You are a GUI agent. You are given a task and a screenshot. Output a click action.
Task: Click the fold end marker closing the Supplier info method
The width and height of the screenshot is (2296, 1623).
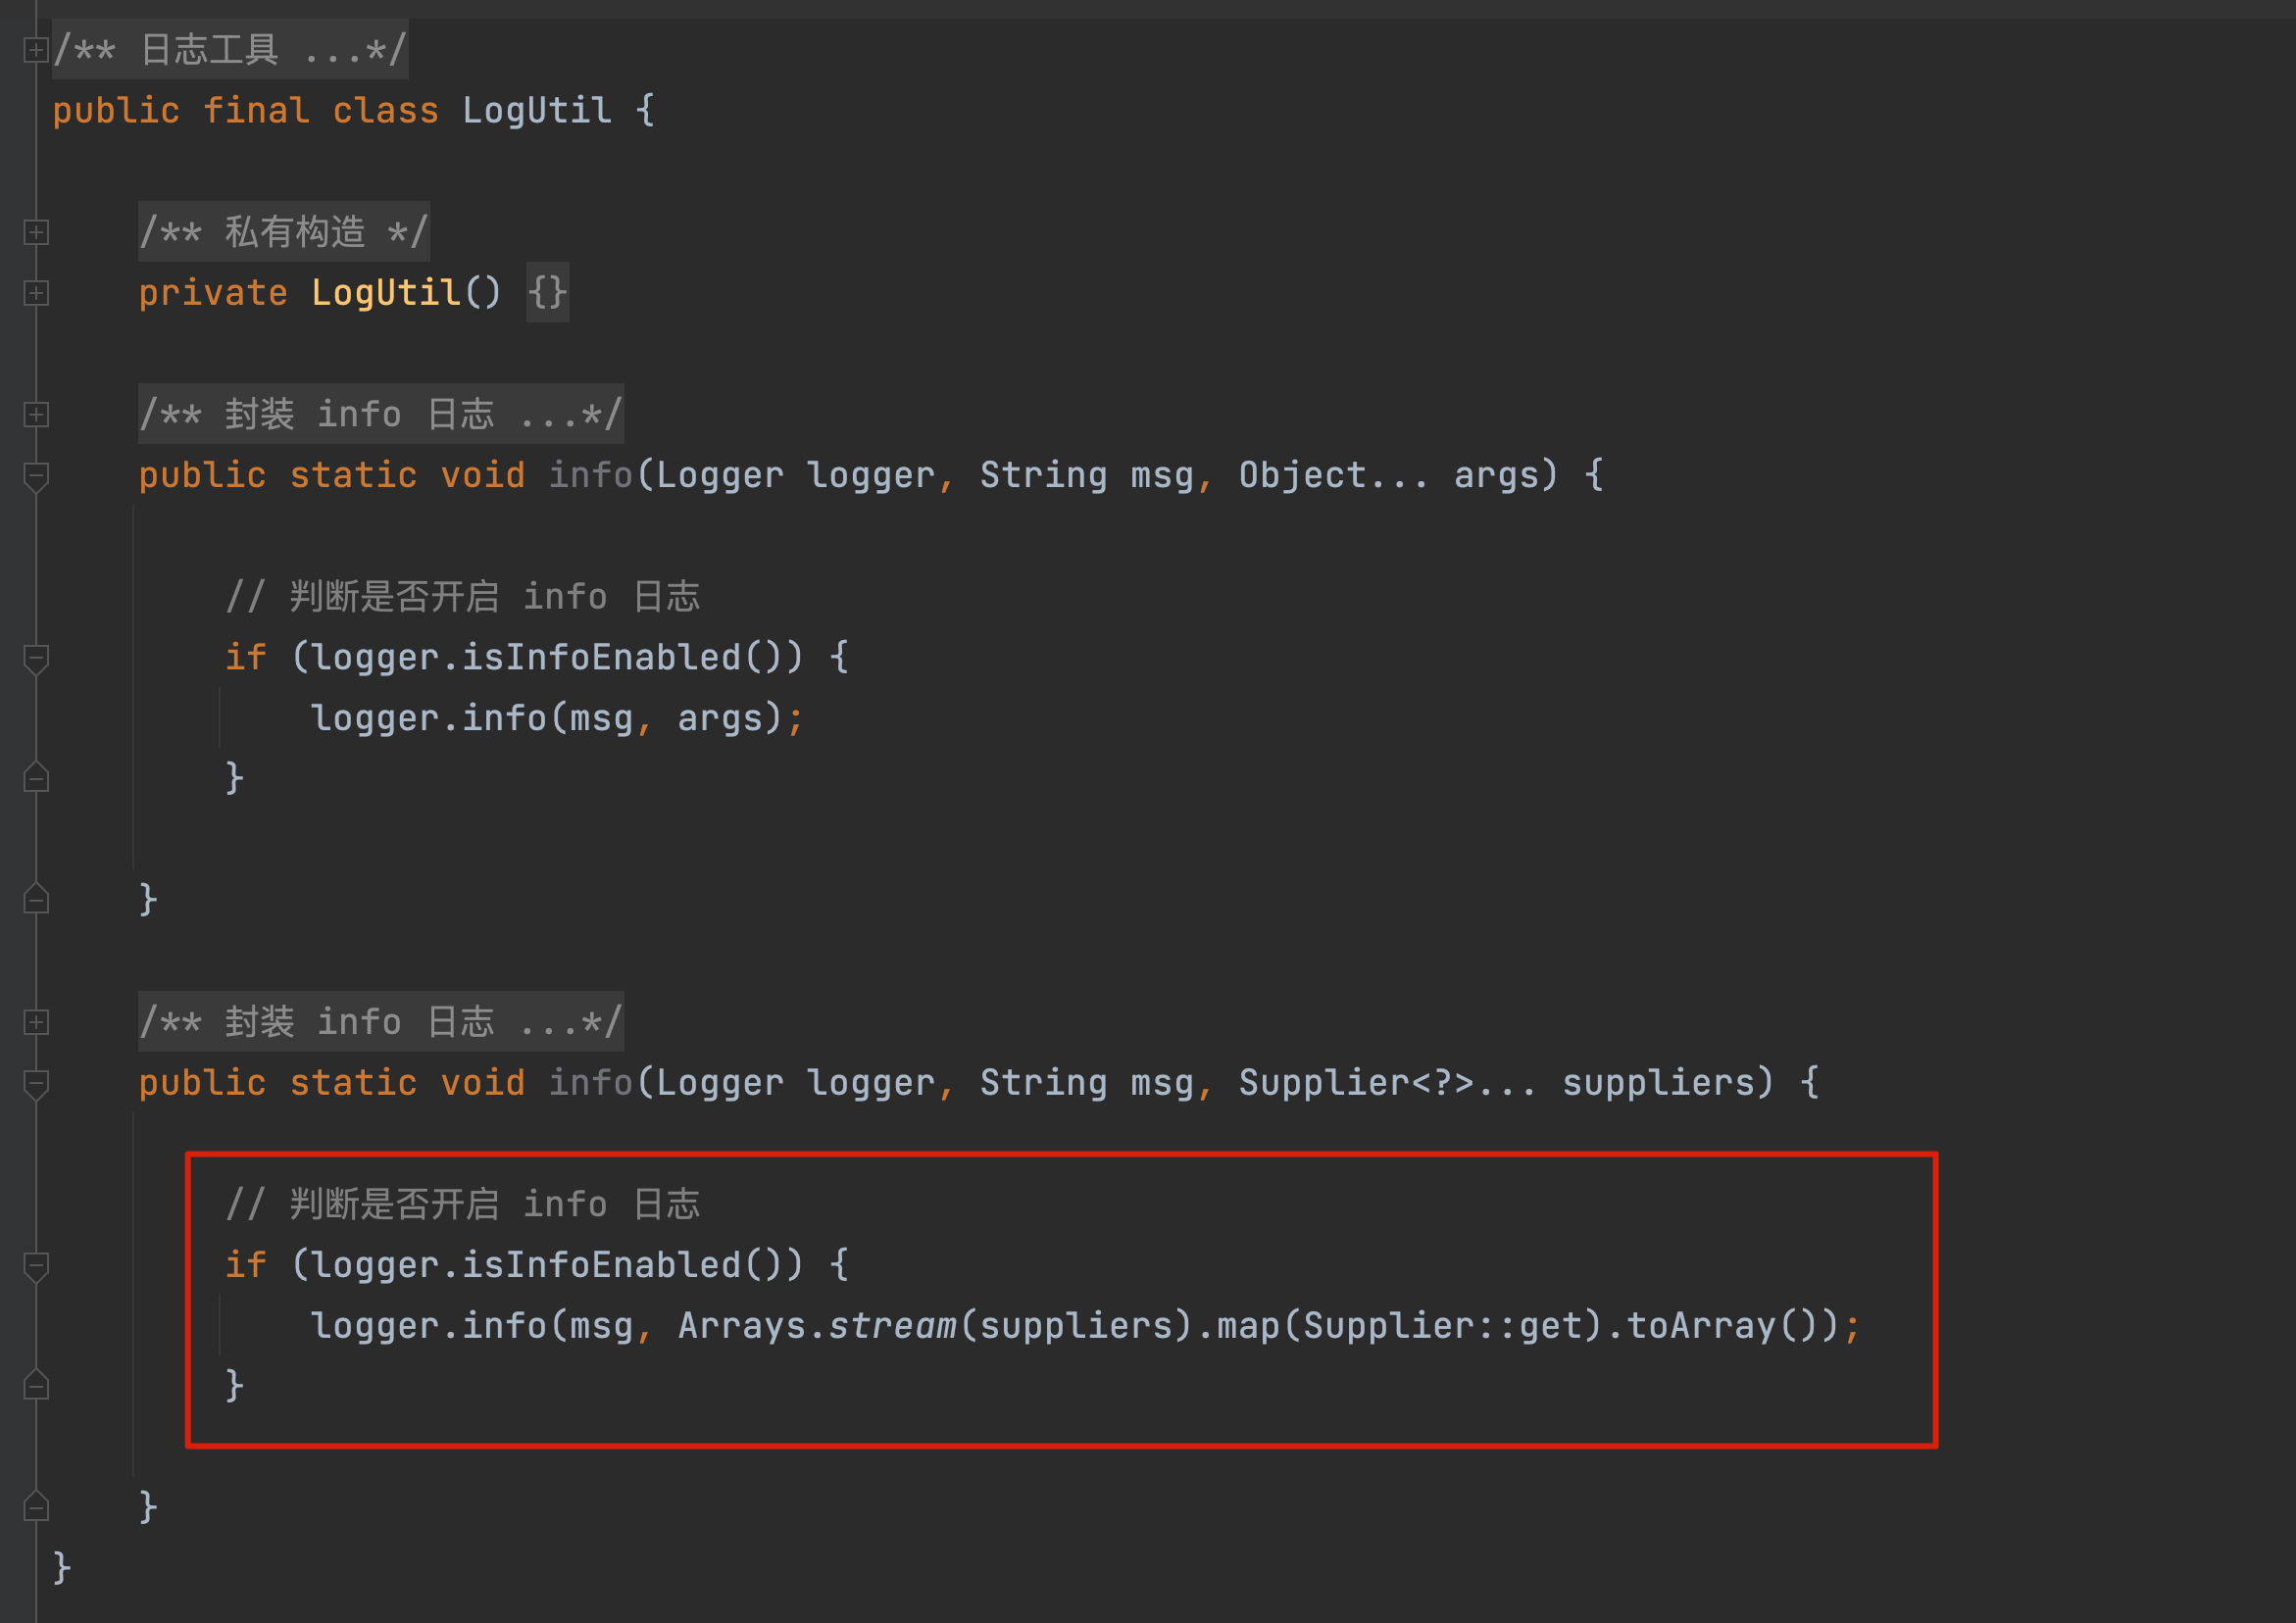pos(36,1506)
